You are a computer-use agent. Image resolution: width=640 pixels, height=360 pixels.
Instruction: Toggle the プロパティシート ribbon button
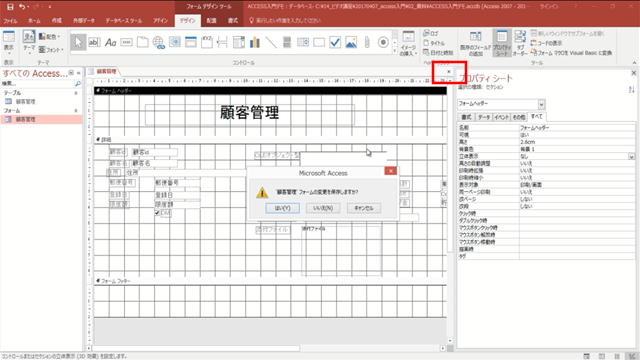(502, 43)
